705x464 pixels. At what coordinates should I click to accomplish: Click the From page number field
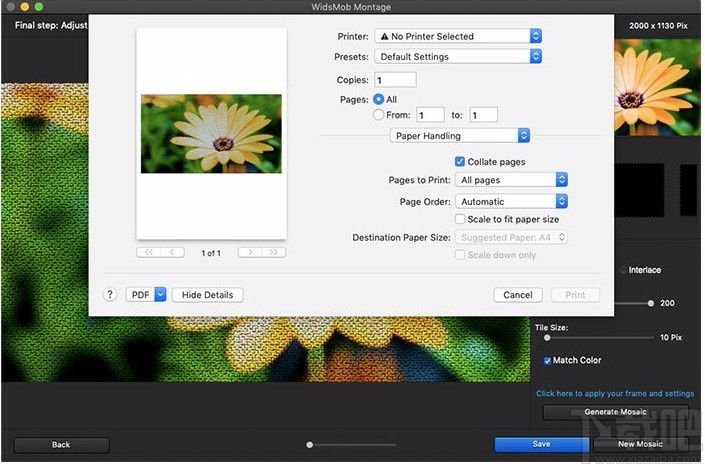pyautogui.click(x=430, y=115)
